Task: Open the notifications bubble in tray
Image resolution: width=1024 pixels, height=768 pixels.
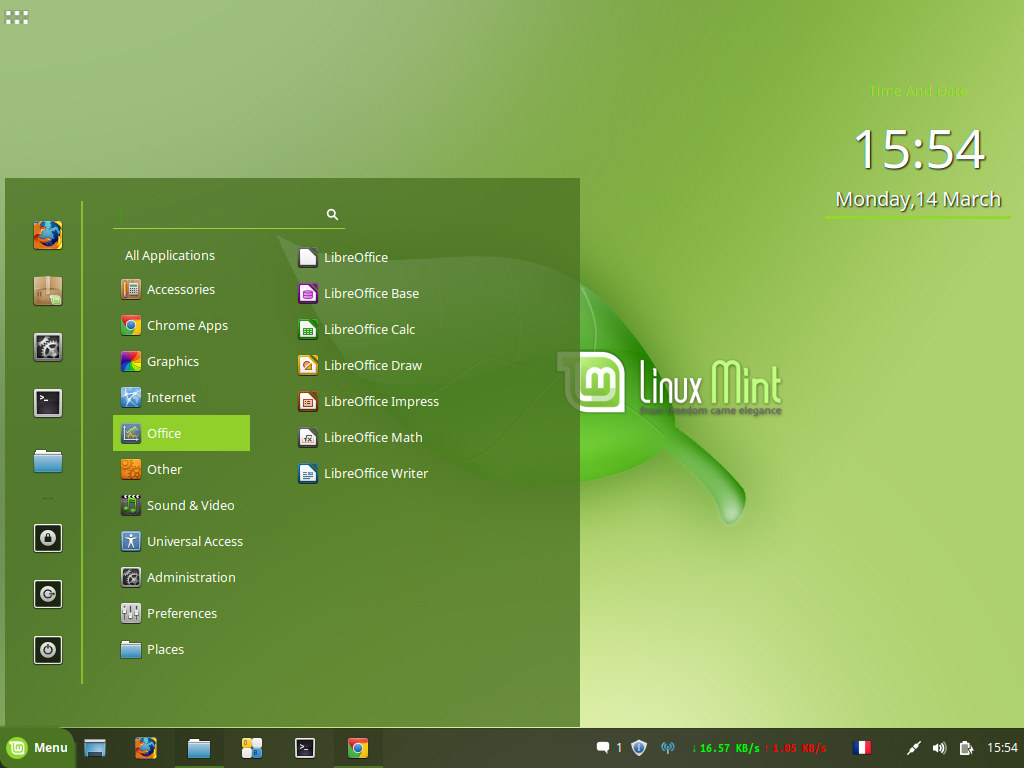Action: [x=603, y=747]
